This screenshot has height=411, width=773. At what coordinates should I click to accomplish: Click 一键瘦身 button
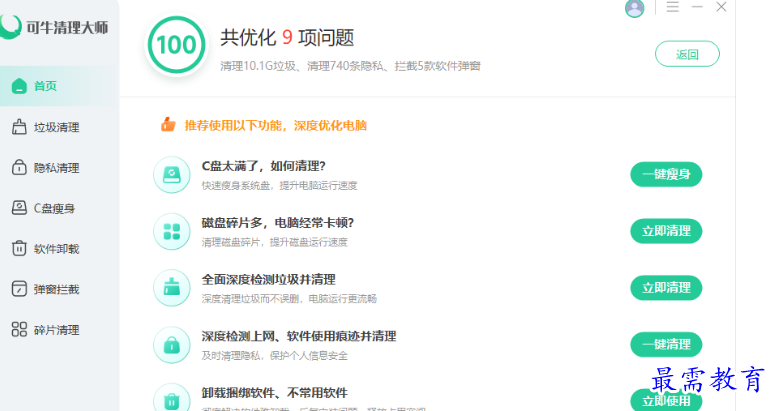click(666, 174)
